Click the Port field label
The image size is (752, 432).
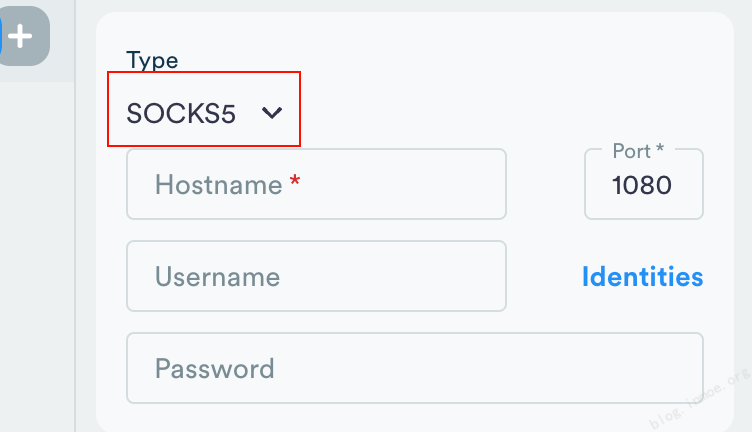pos(632,151)
